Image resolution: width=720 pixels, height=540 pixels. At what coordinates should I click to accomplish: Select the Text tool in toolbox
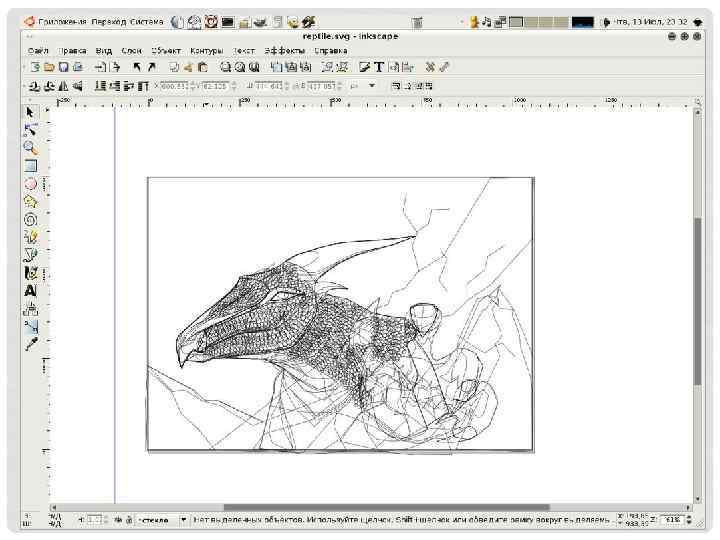coord(30,291)
